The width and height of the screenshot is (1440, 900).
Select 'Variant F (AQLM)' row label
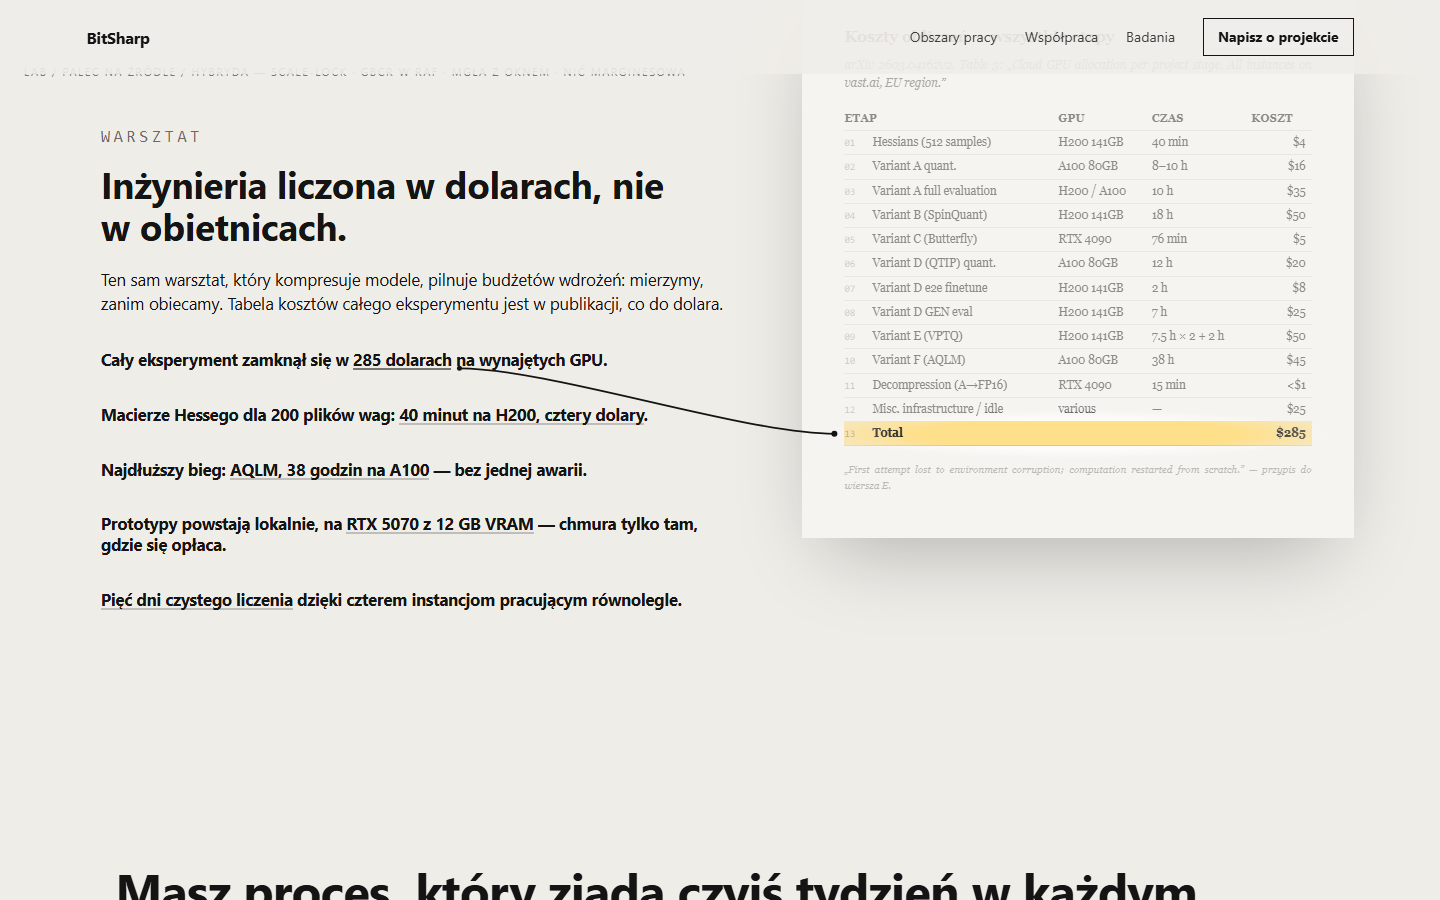click(918, 360)
